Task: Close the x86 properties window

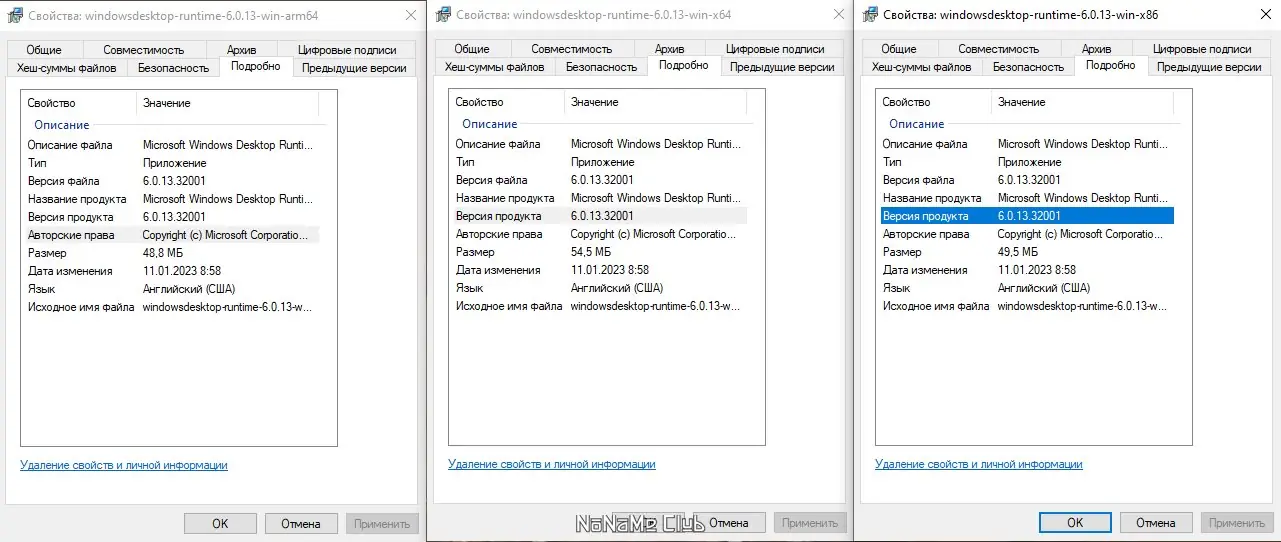Action: pyautogui.click(x=1264, y=16)
